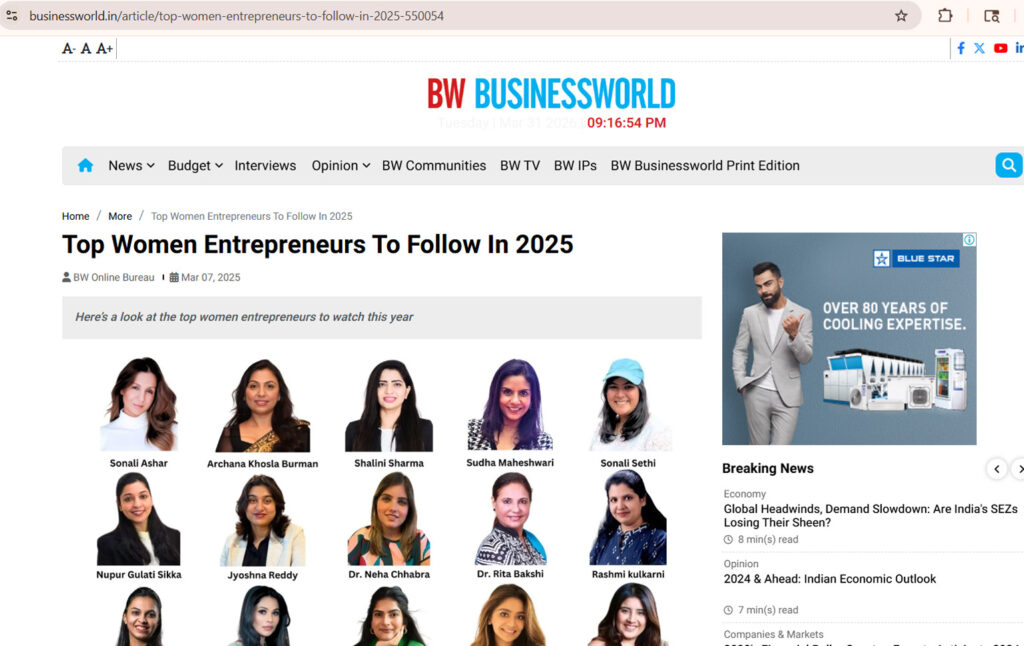Go to previous Breaking News slide arrow
Image resolution: width=1024 pixels, height=646 pixels.
[997, 469]
